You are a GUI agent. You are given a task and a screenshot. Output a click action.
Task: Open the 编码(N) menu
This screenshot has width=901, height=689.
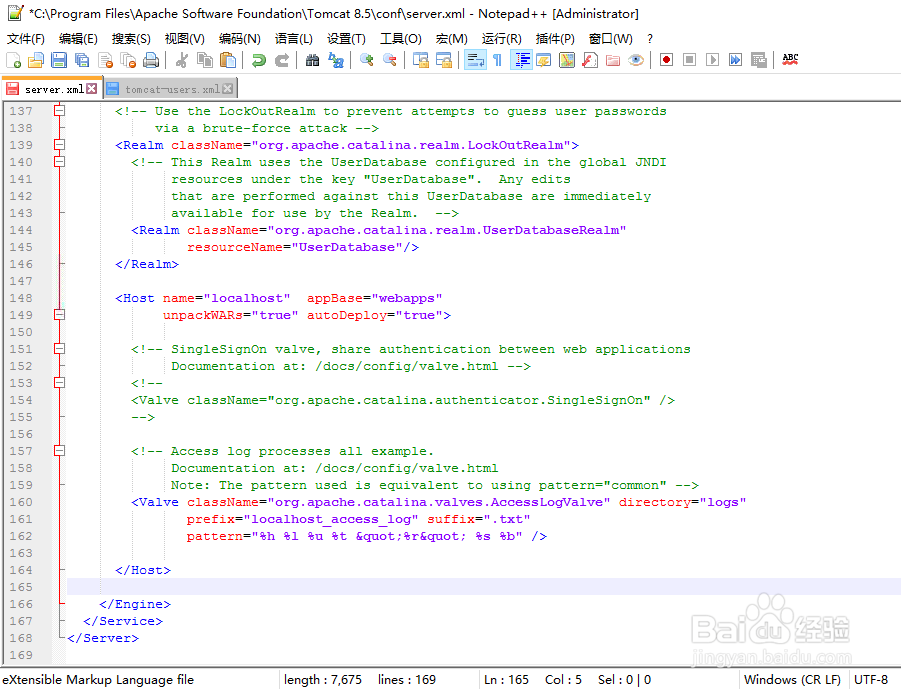pos(240,39)
